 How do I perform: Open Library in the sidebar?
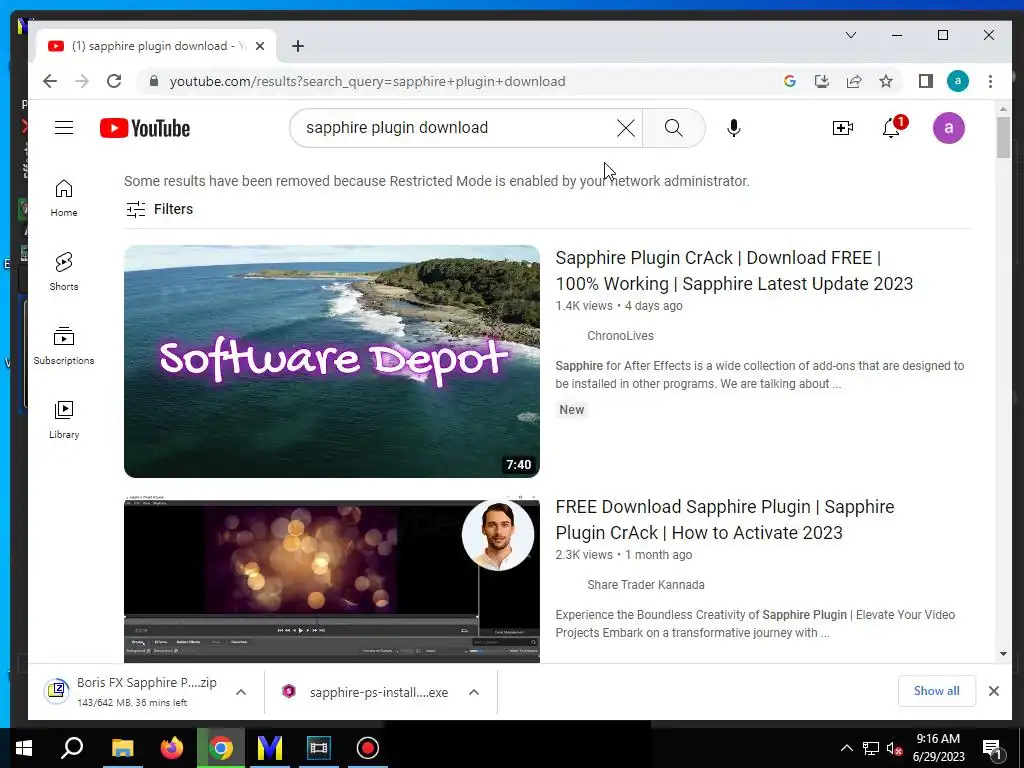[x=64, y=419]
